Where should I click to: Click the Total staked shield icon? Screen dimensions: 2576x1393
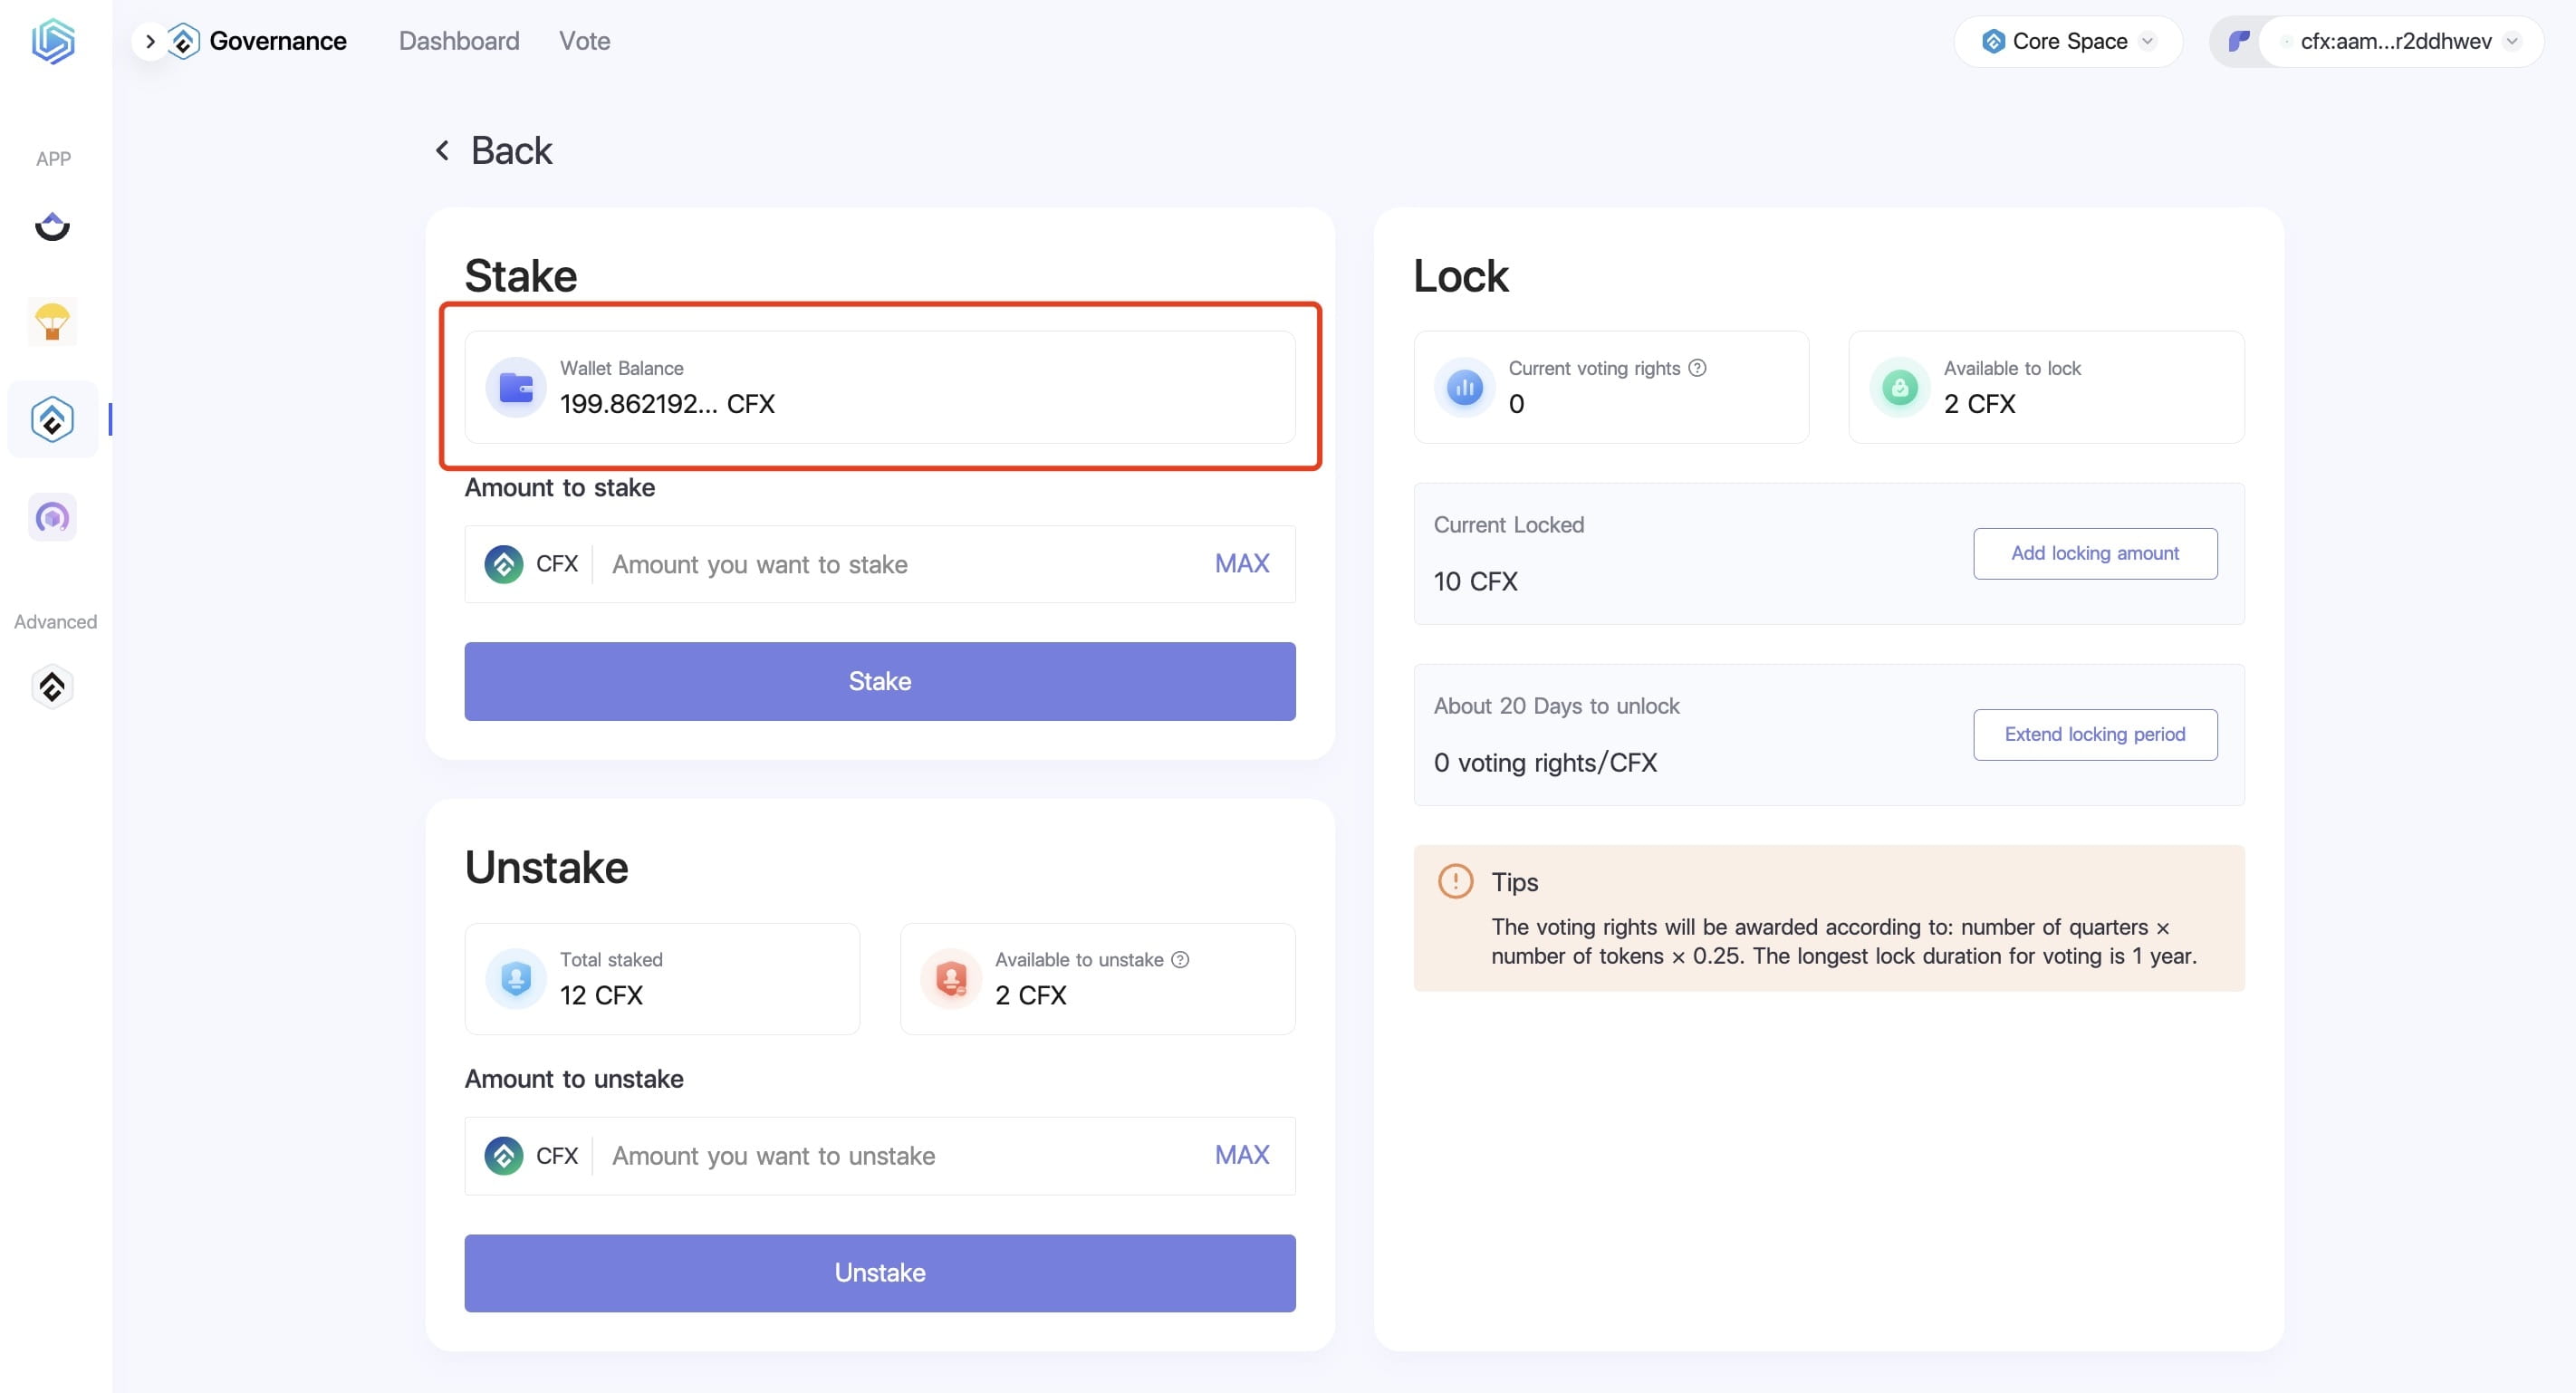tap(516, 978)
